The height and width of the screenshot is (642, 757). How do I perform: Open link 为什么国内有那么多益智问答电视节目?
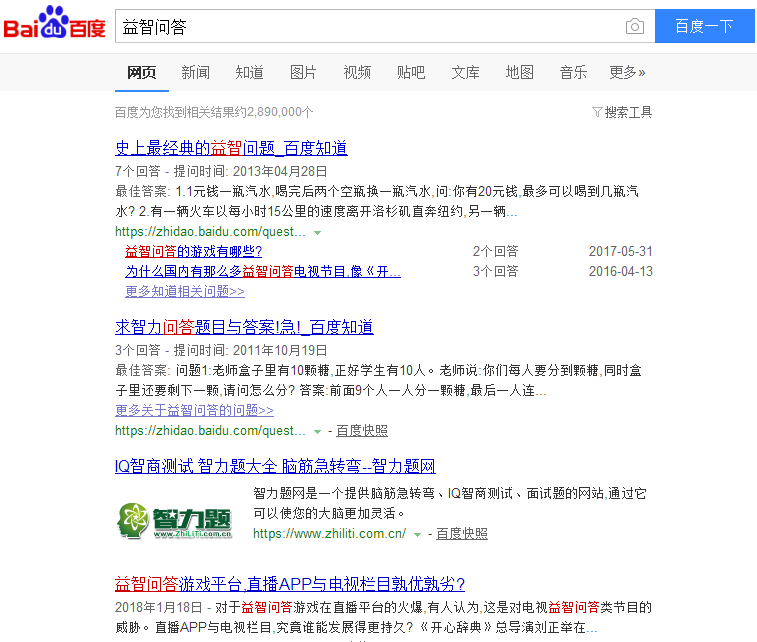pyautogui.click(x=262, y=271)
